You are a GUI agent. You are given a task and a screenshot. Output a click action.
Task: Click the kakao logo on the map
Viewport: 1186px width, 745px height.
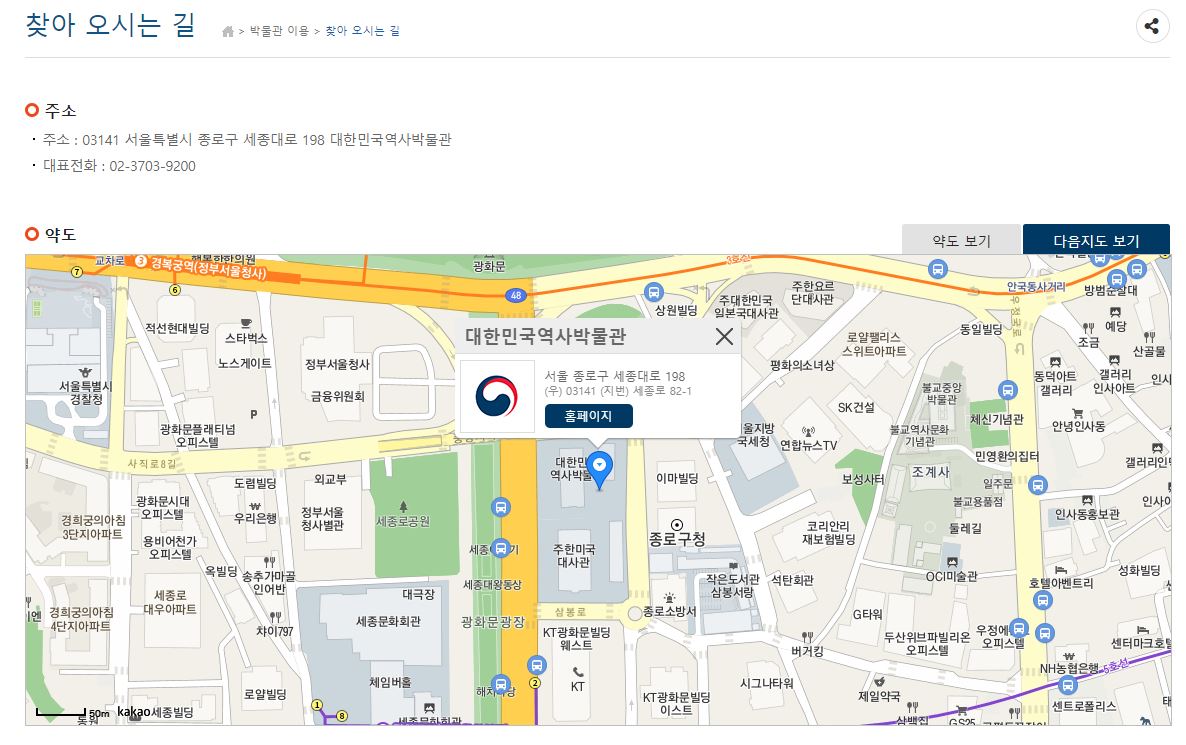pos(134,712)
